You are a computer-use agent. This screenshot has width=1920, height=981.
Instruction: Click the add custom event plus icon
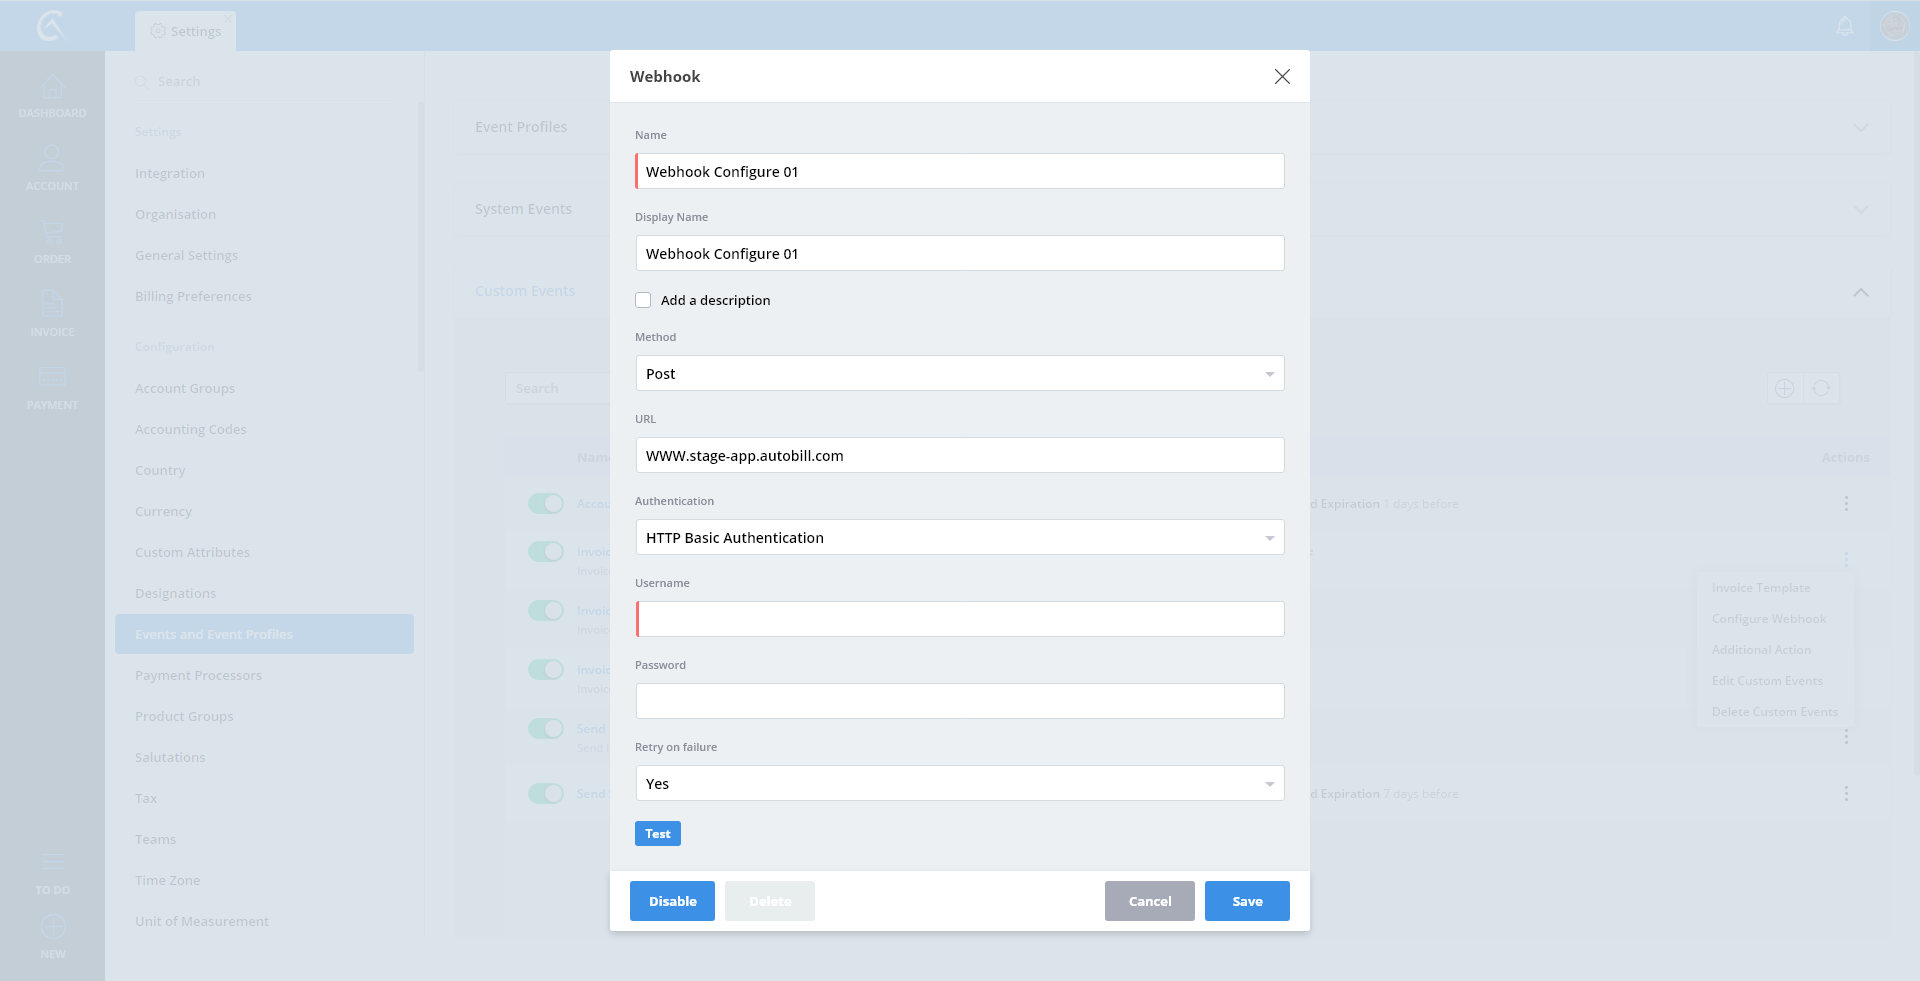point(1784,388)
